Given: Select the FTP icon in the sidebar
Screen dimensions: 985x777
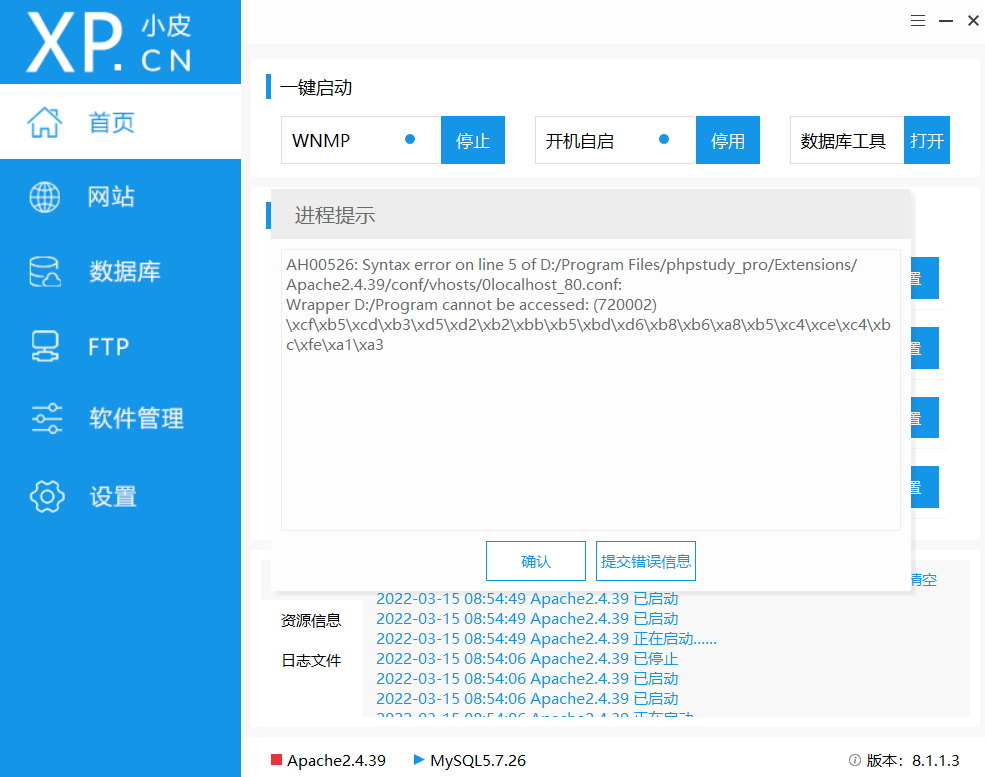Looking at the screenshot, I should 47,346.
